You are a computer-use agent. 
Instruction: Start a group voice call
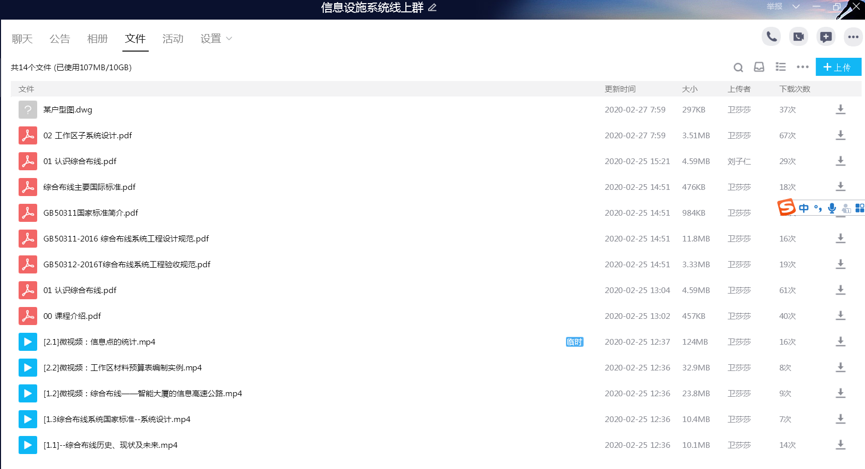coord(771,37)
